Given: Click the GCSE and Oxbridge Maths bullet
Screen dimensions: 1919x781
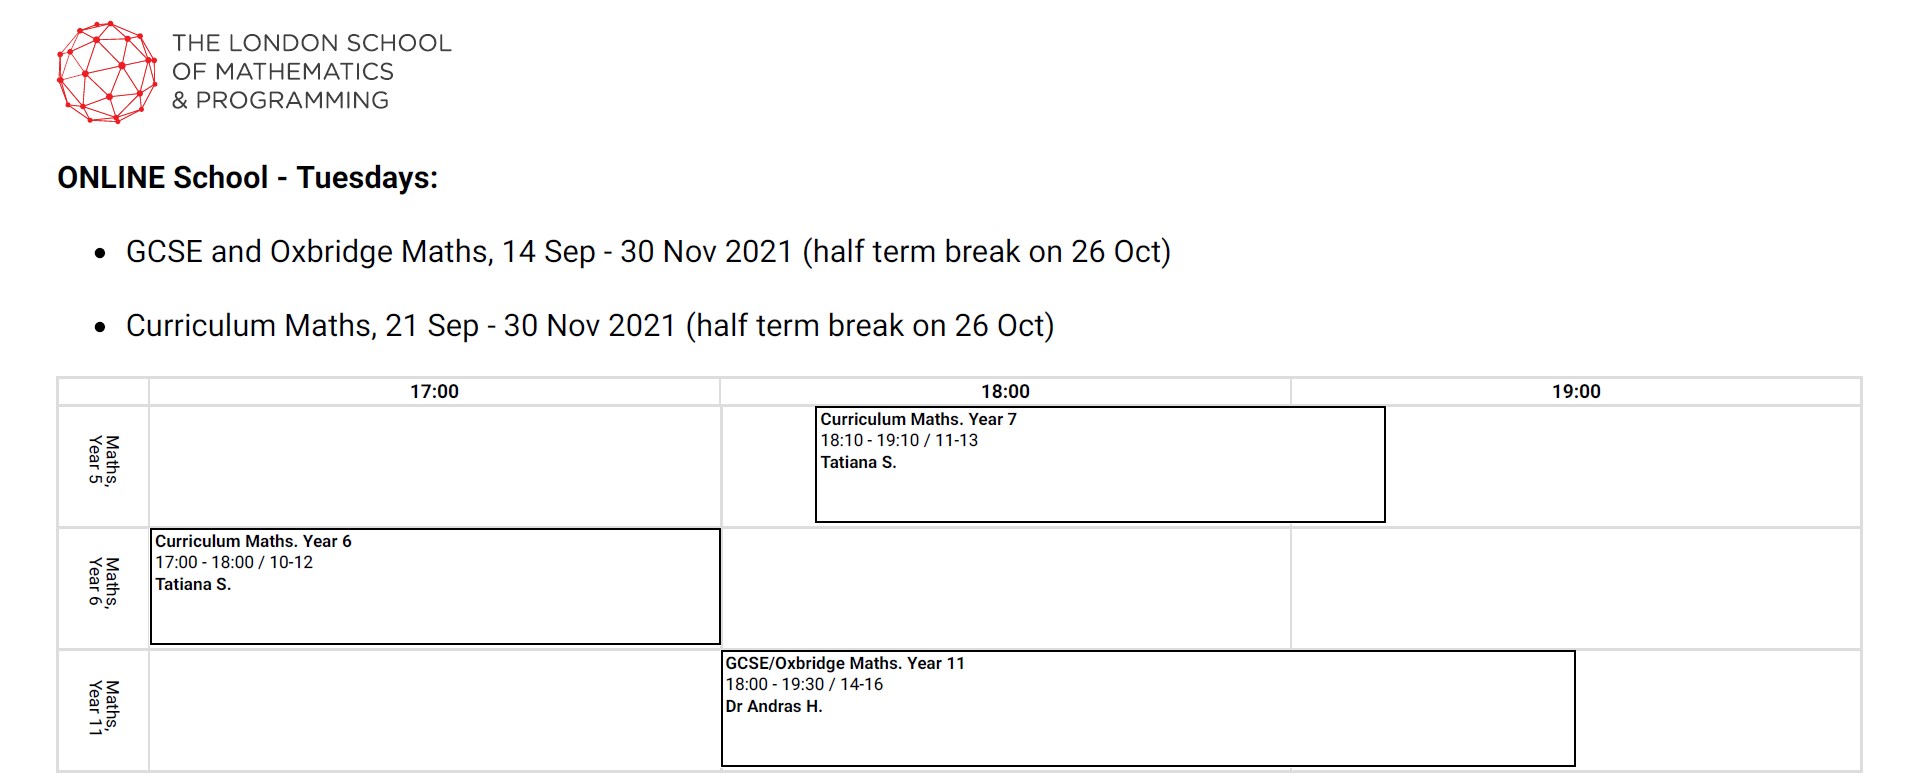Looking at the screenshot, I should [648, 251].
